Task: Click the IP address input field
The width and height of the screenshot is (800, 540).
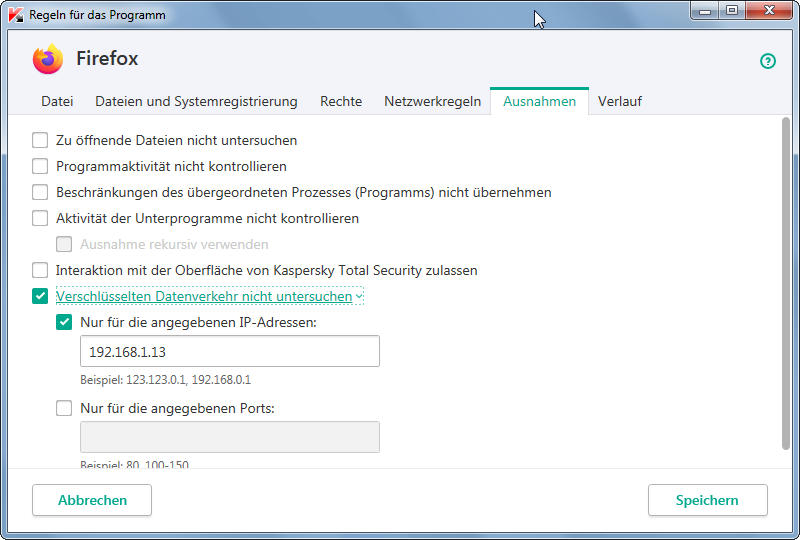Action: (x=229, y=351)
